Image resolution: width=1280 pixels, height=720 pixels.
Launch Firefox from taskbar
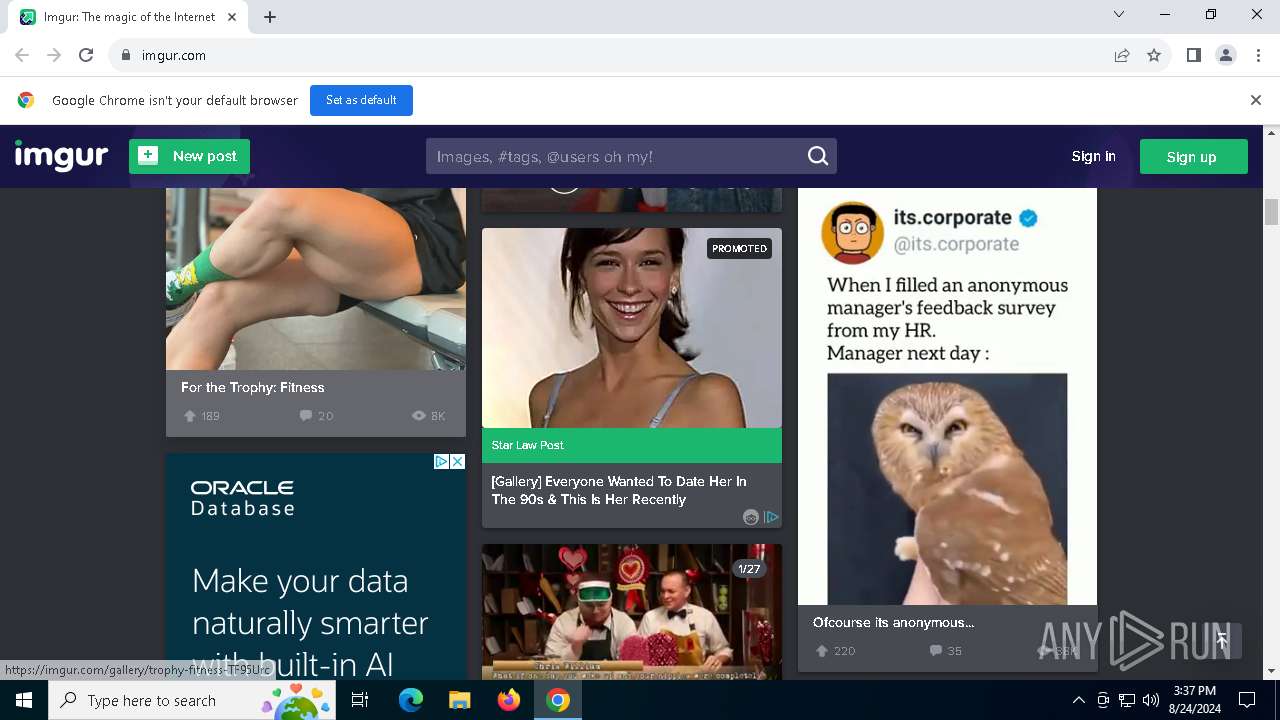pyautogui.click(x=509, y=700)
